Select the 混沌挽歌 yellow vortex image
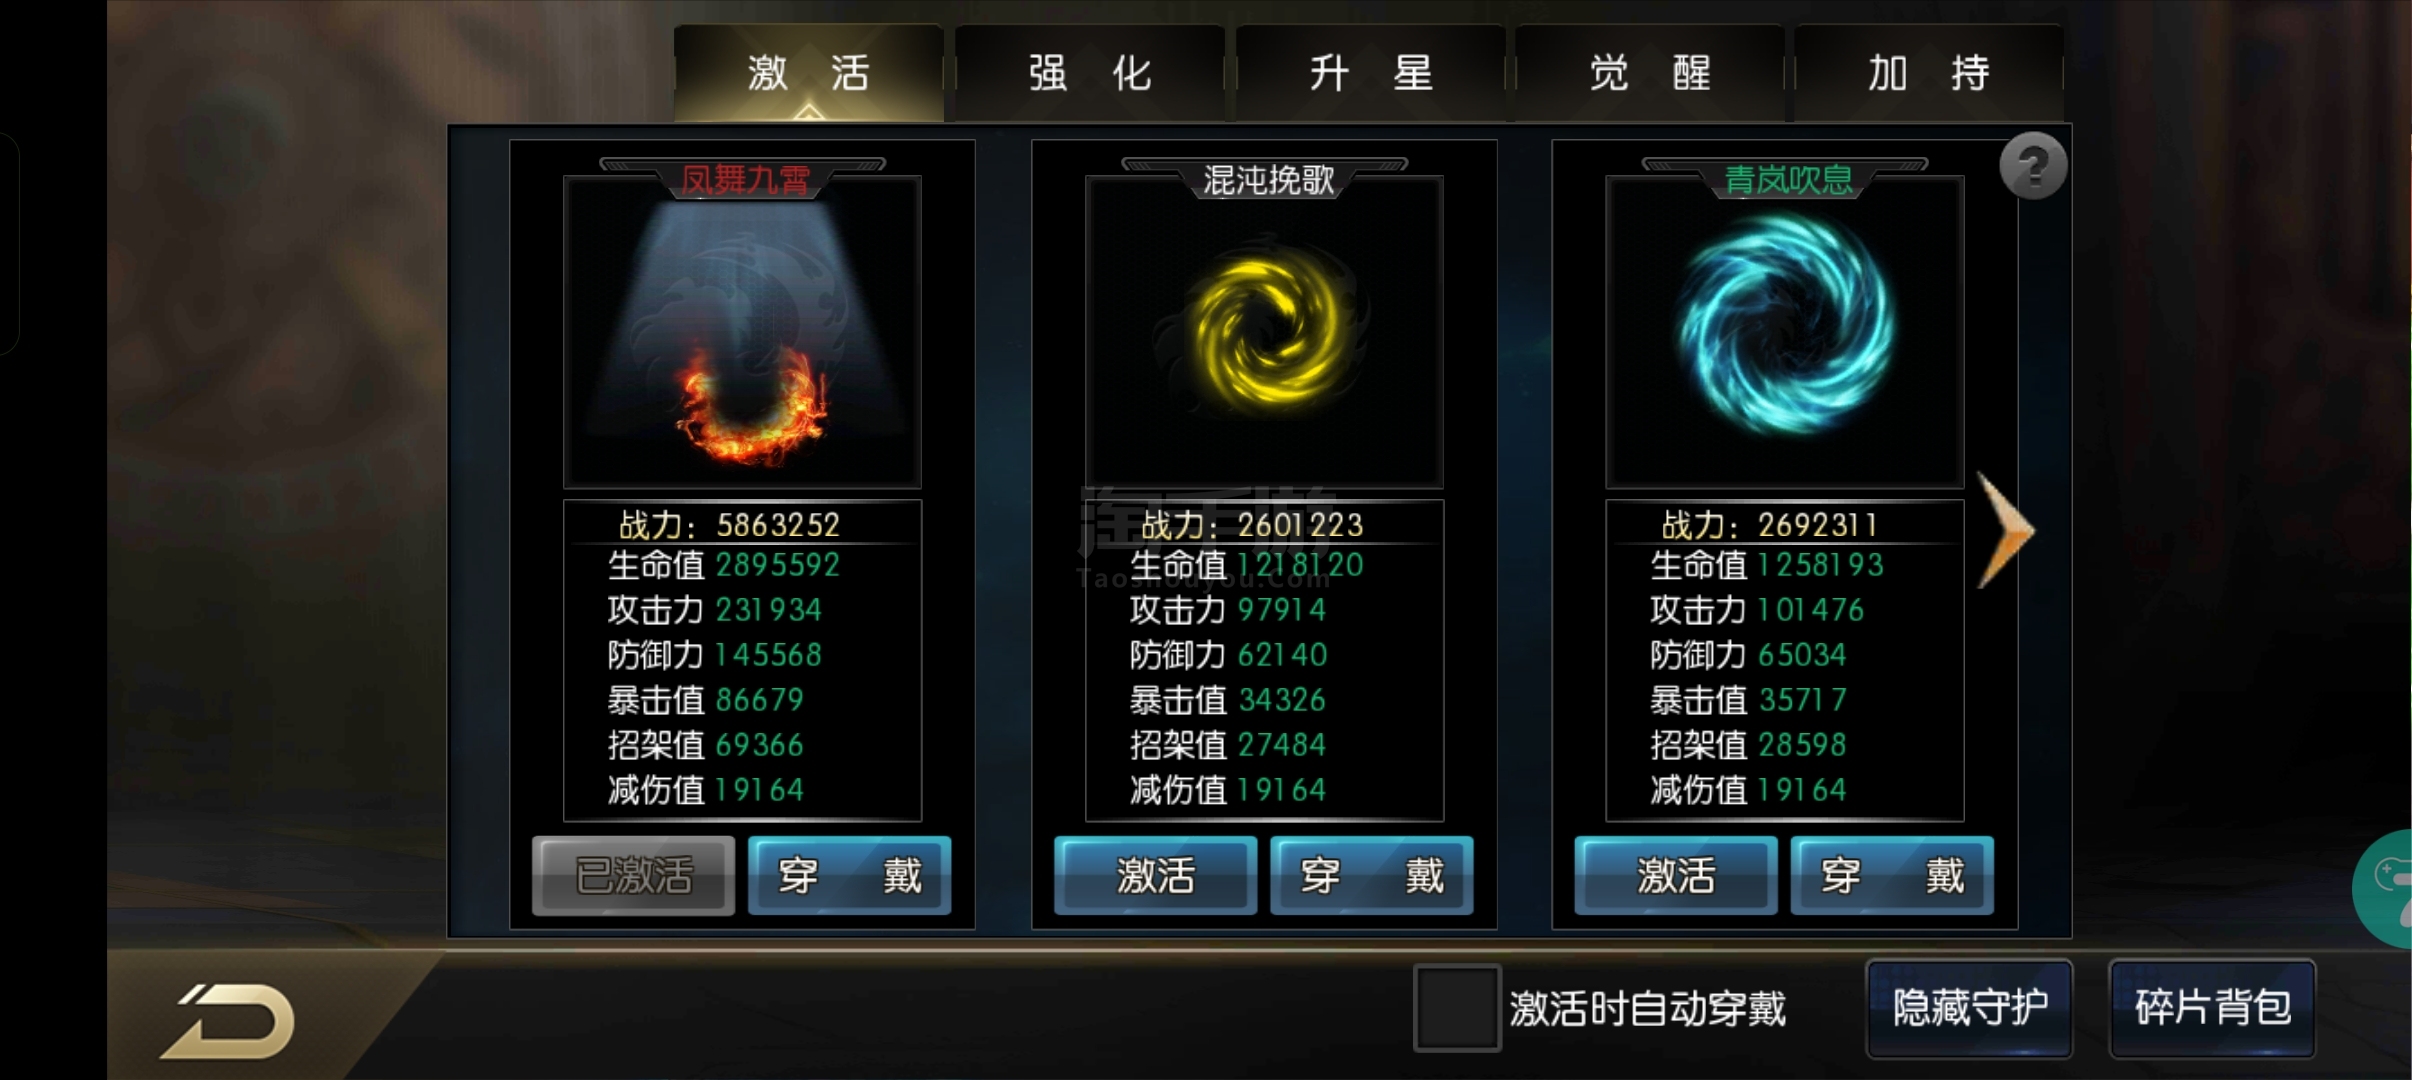Viewport: 2412px width, 1080px height. (x=1264, y=333)
